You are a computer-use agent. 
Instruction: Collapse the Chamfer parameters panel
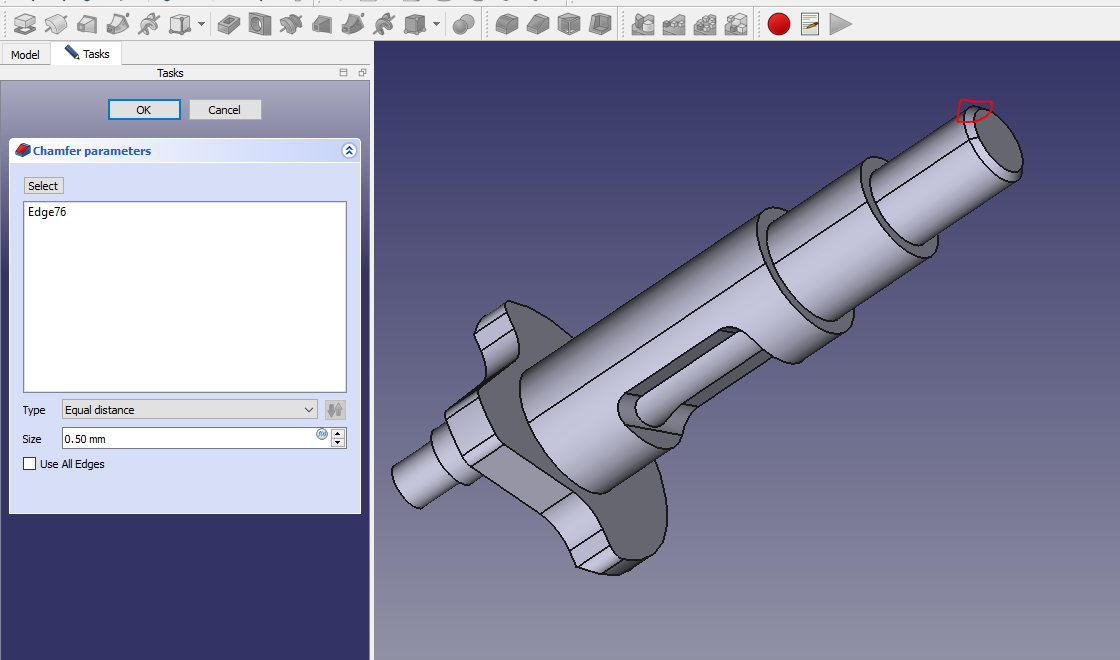click(x=348, y=151)
